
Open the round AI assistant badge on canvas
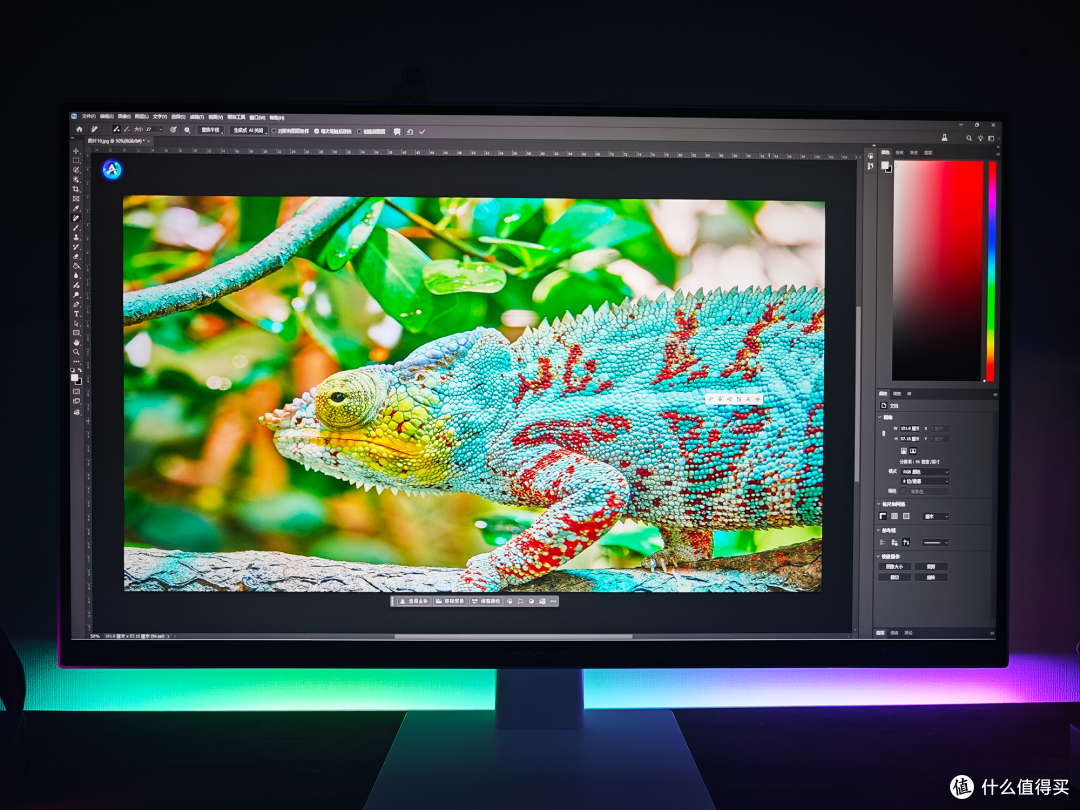click(112, 169)
